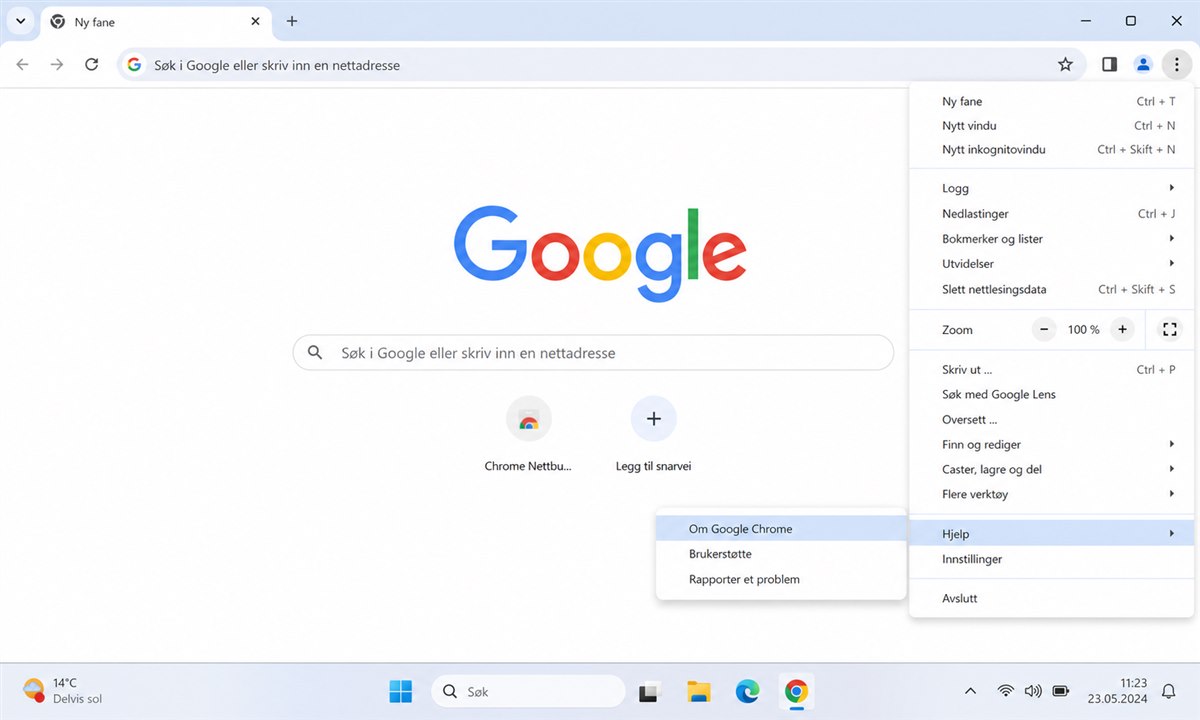Image resolution: width=1200 pixels, height=720 pixels.
Task: Select Søk med Google Lens
Action: click(1052, 395)
